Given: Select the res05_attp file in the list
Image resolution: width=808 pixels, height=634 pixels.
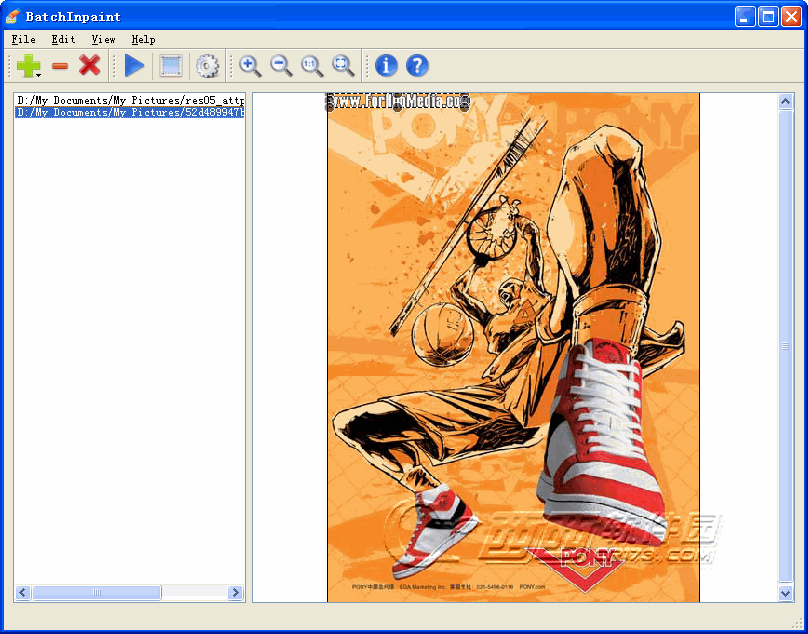Looking at the screenshot, I should [x=129, y=101].
